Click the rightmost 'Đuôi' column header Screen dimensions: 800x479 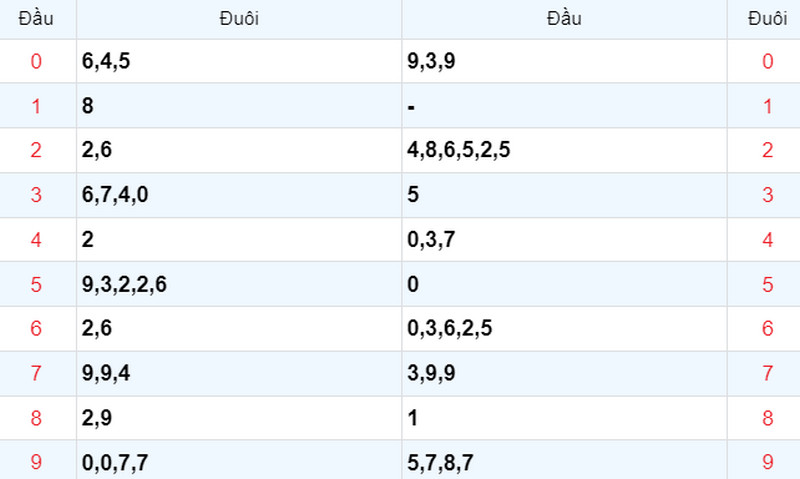pyautogui.click(x=767, y=19)
